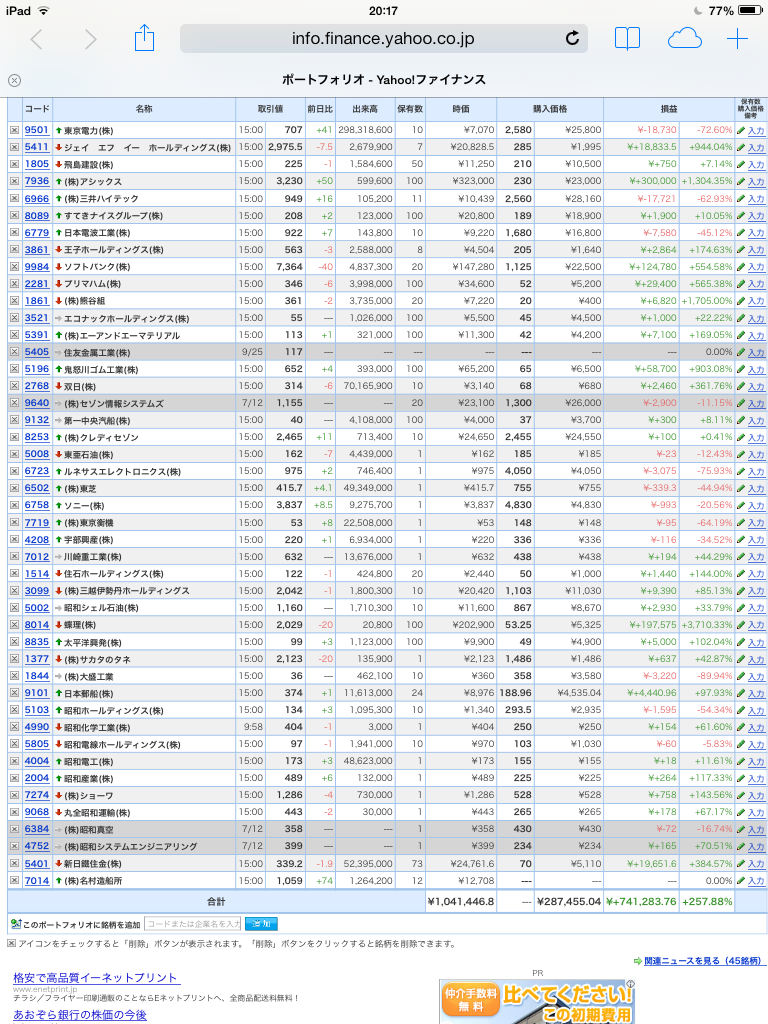Open stock code link 9501
Screen dimensions: 768x1024
click(37, 130)
